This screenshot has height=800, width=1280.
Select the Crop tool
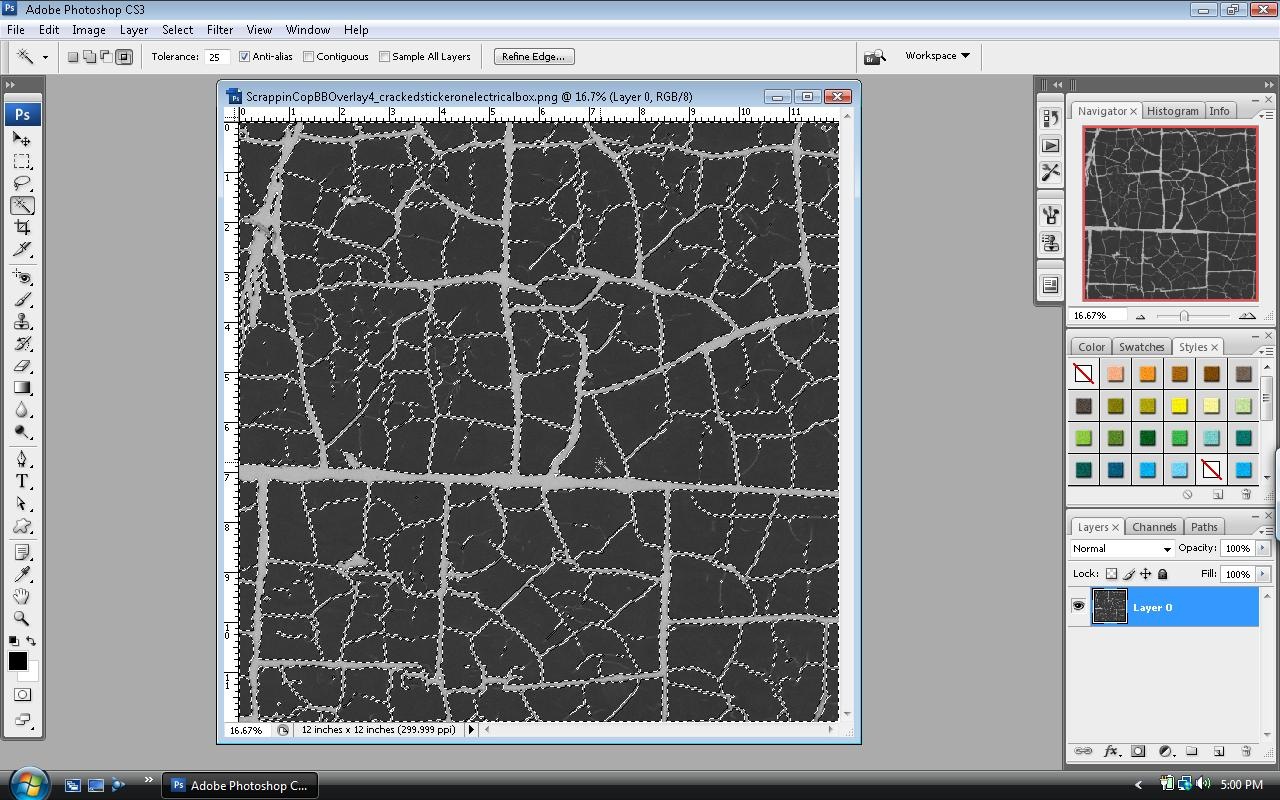pos(22,228)
